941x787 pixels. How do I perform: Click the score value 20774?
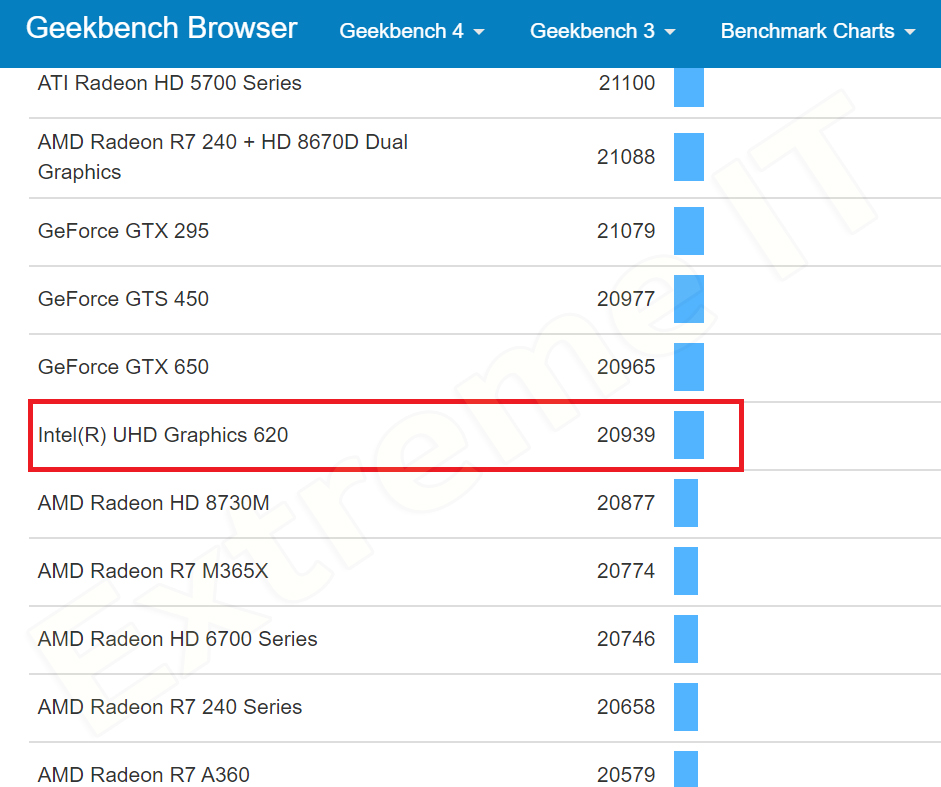[626, 570]
